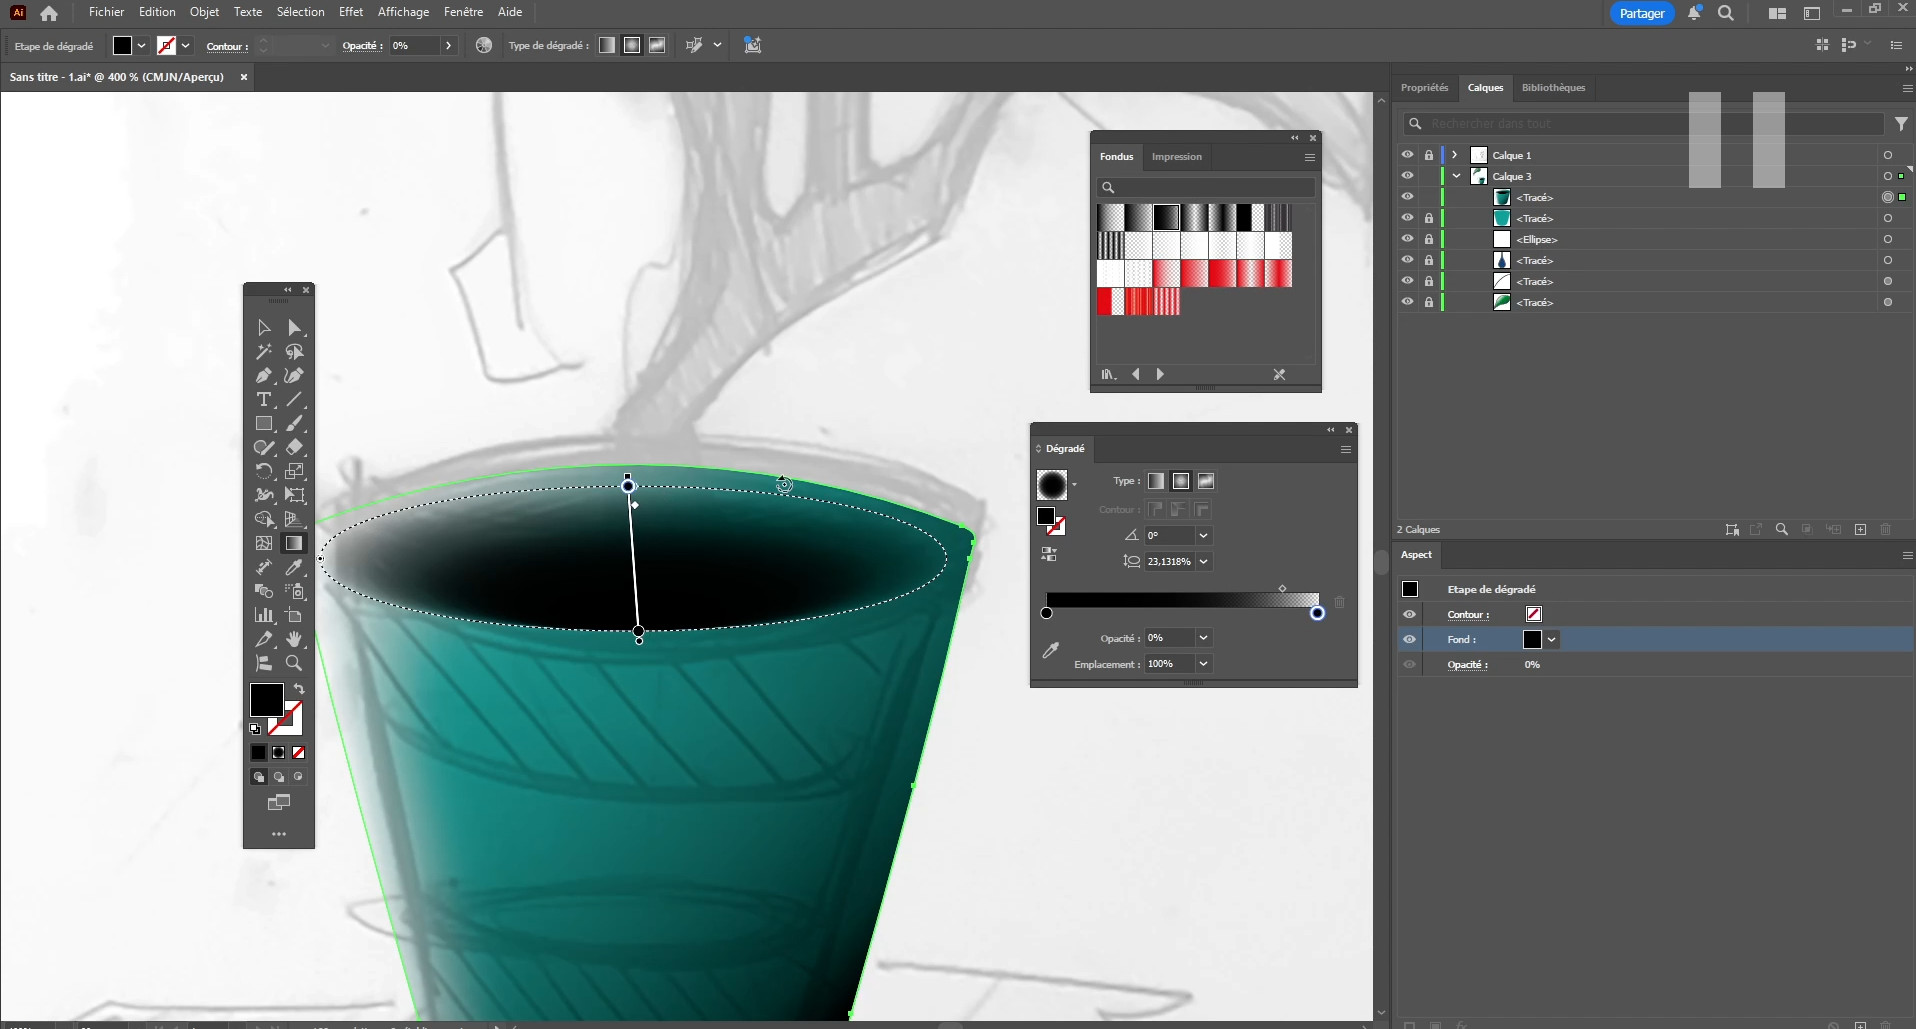1916x1029 pixels.
Task: Select the Artboard tool
Action: coord(294,615)
